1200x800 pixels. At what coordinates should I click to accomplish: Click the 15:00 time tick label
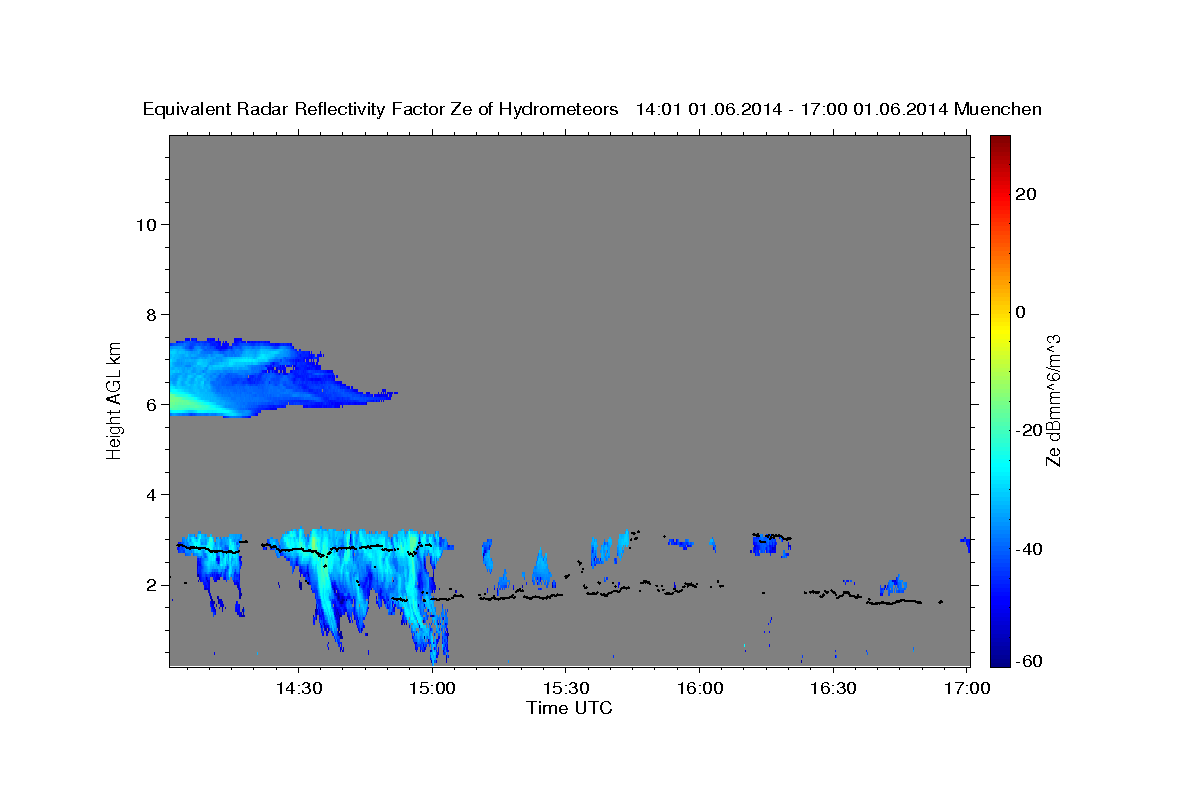pos(432,688)
